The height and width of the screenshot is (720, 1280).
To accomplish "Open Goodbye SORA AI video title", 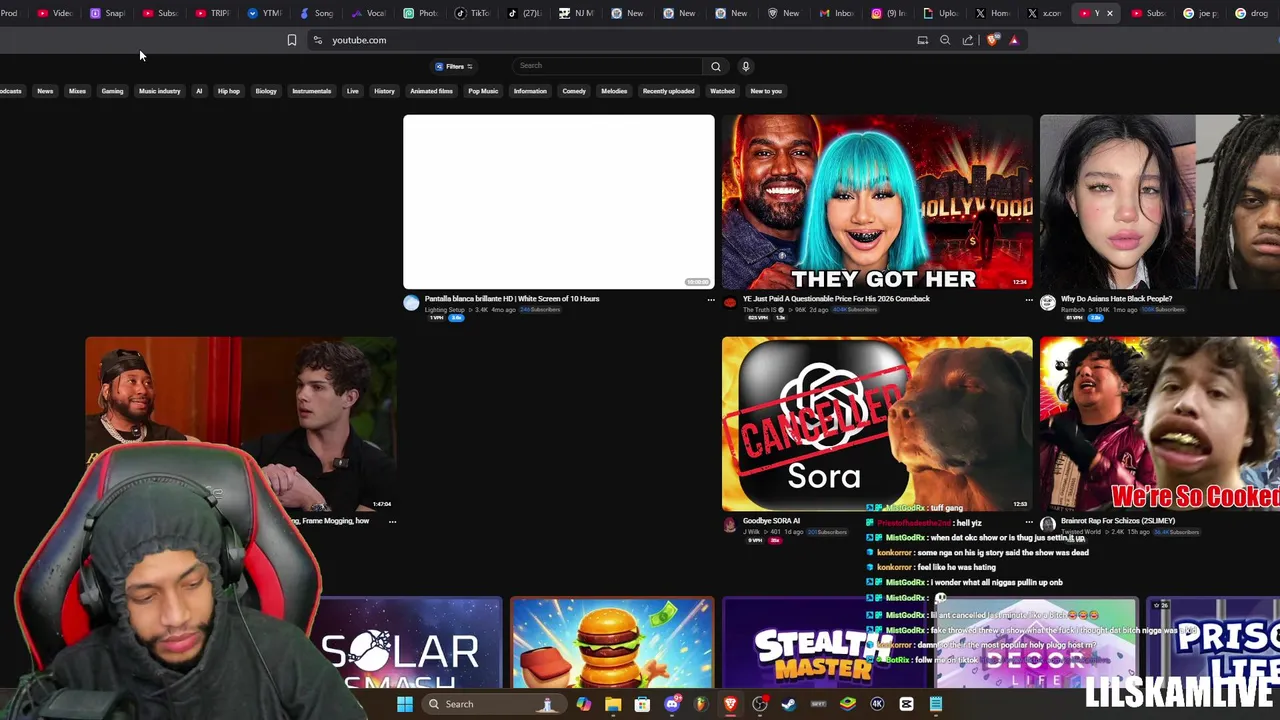I will [x=771, y=520].
